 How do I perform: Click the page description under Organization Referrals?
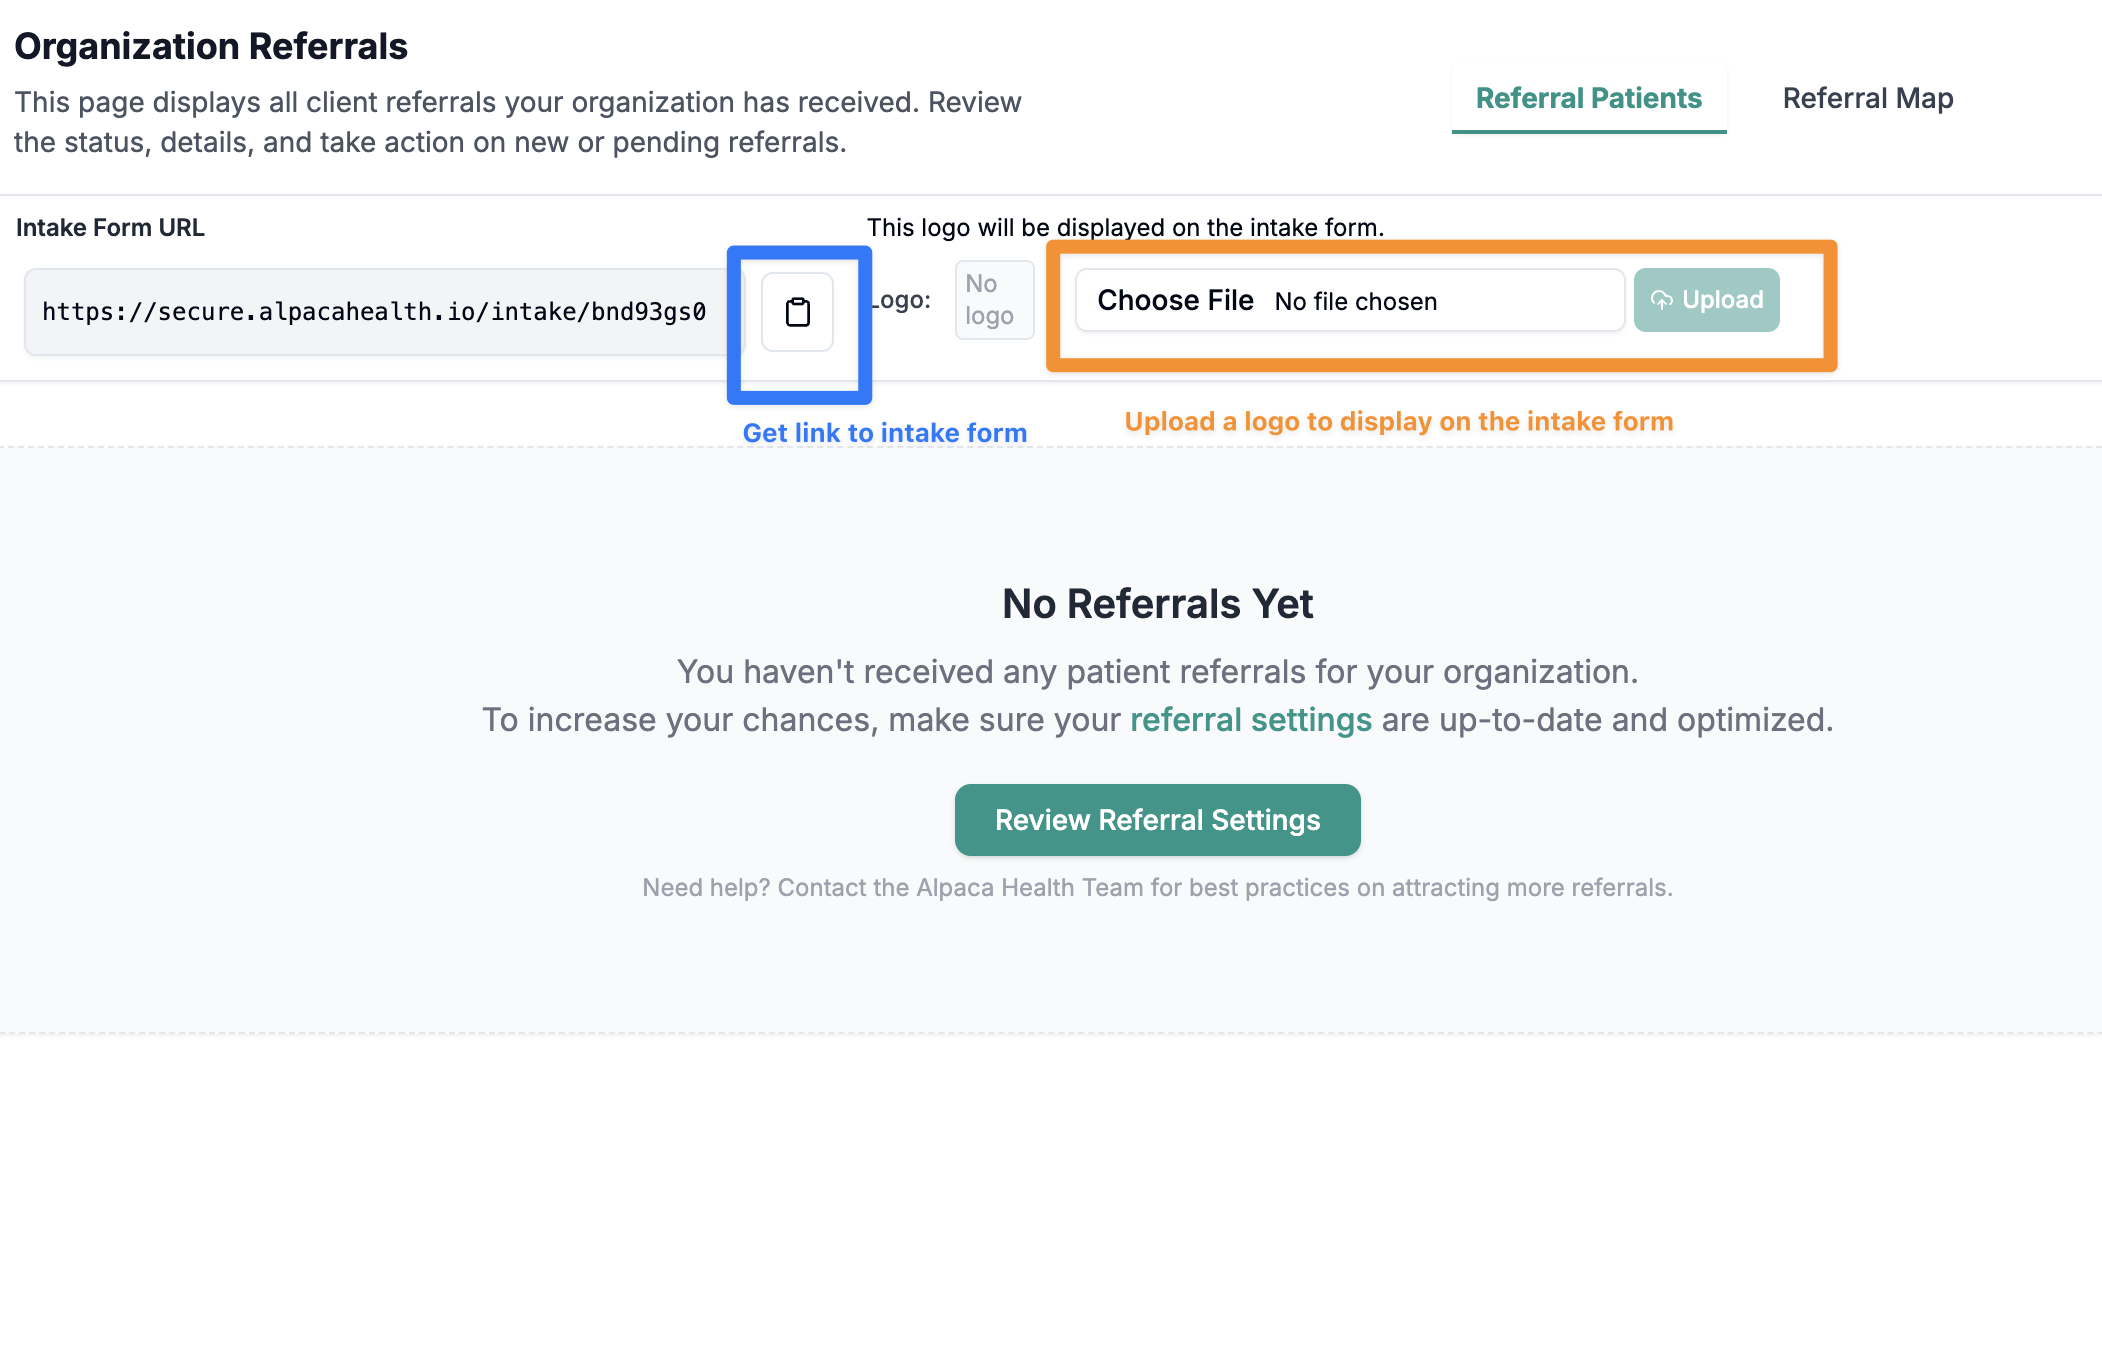coord(517,122)
